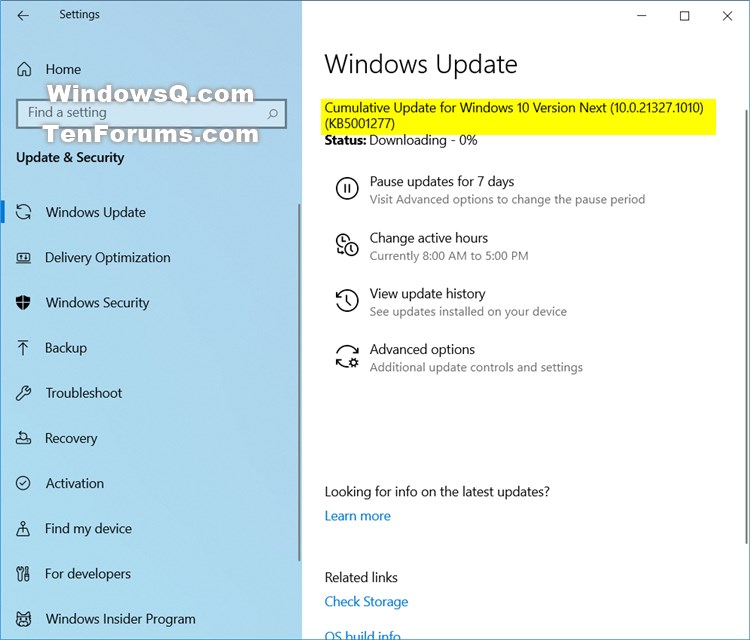Click the Update & Security section title

[x=70, y=158]
